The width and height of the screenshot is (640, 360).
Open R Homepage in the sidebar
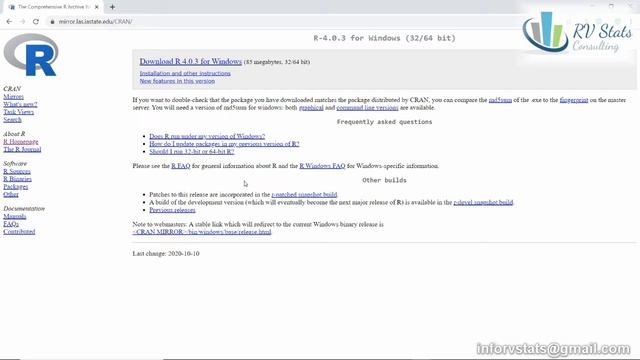pos(21,142)
